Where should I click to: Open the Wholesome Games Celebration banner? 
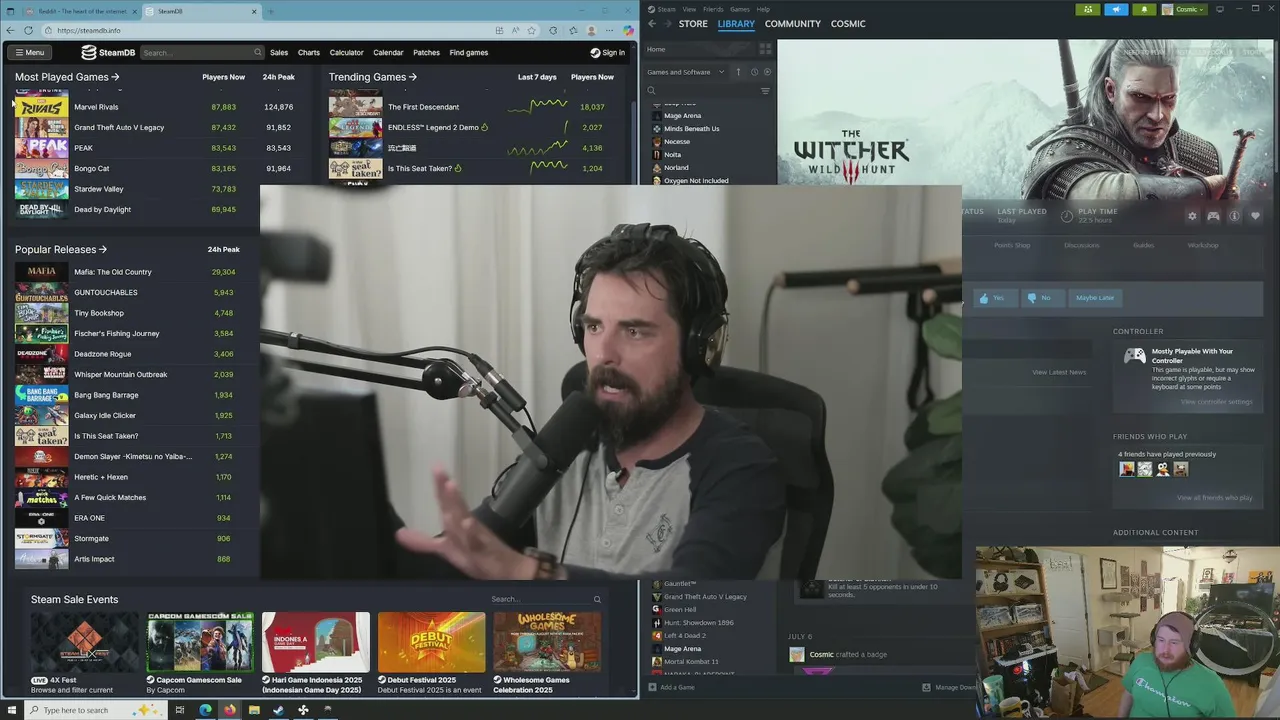click(547, 642)
